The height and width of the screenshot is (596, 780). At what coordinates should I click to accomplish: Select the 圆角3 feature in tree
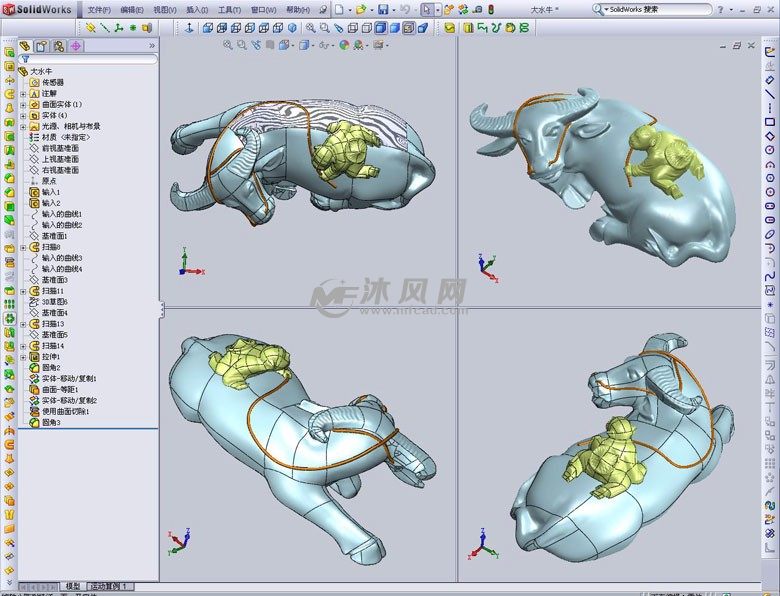pos(51,423)
